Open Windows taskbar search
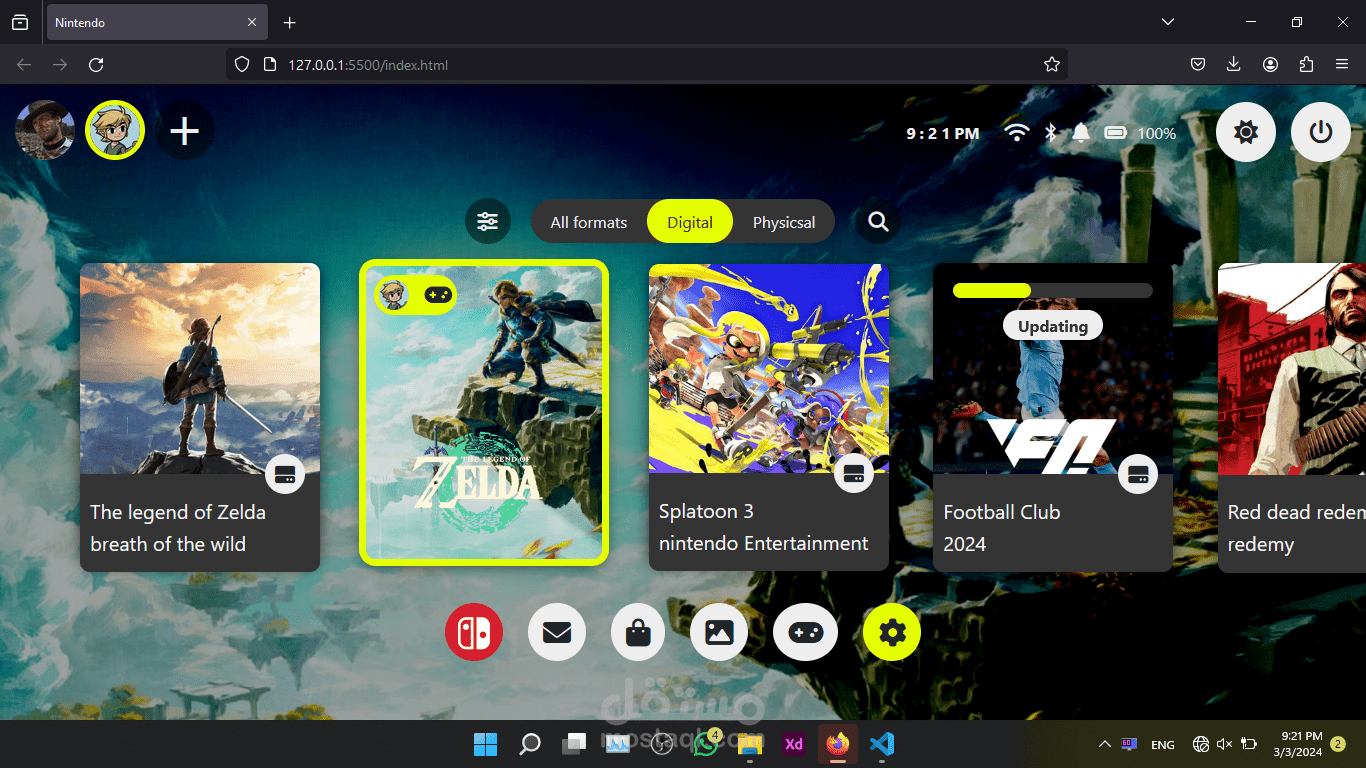 pyautogui.click(x=530, y=744)
